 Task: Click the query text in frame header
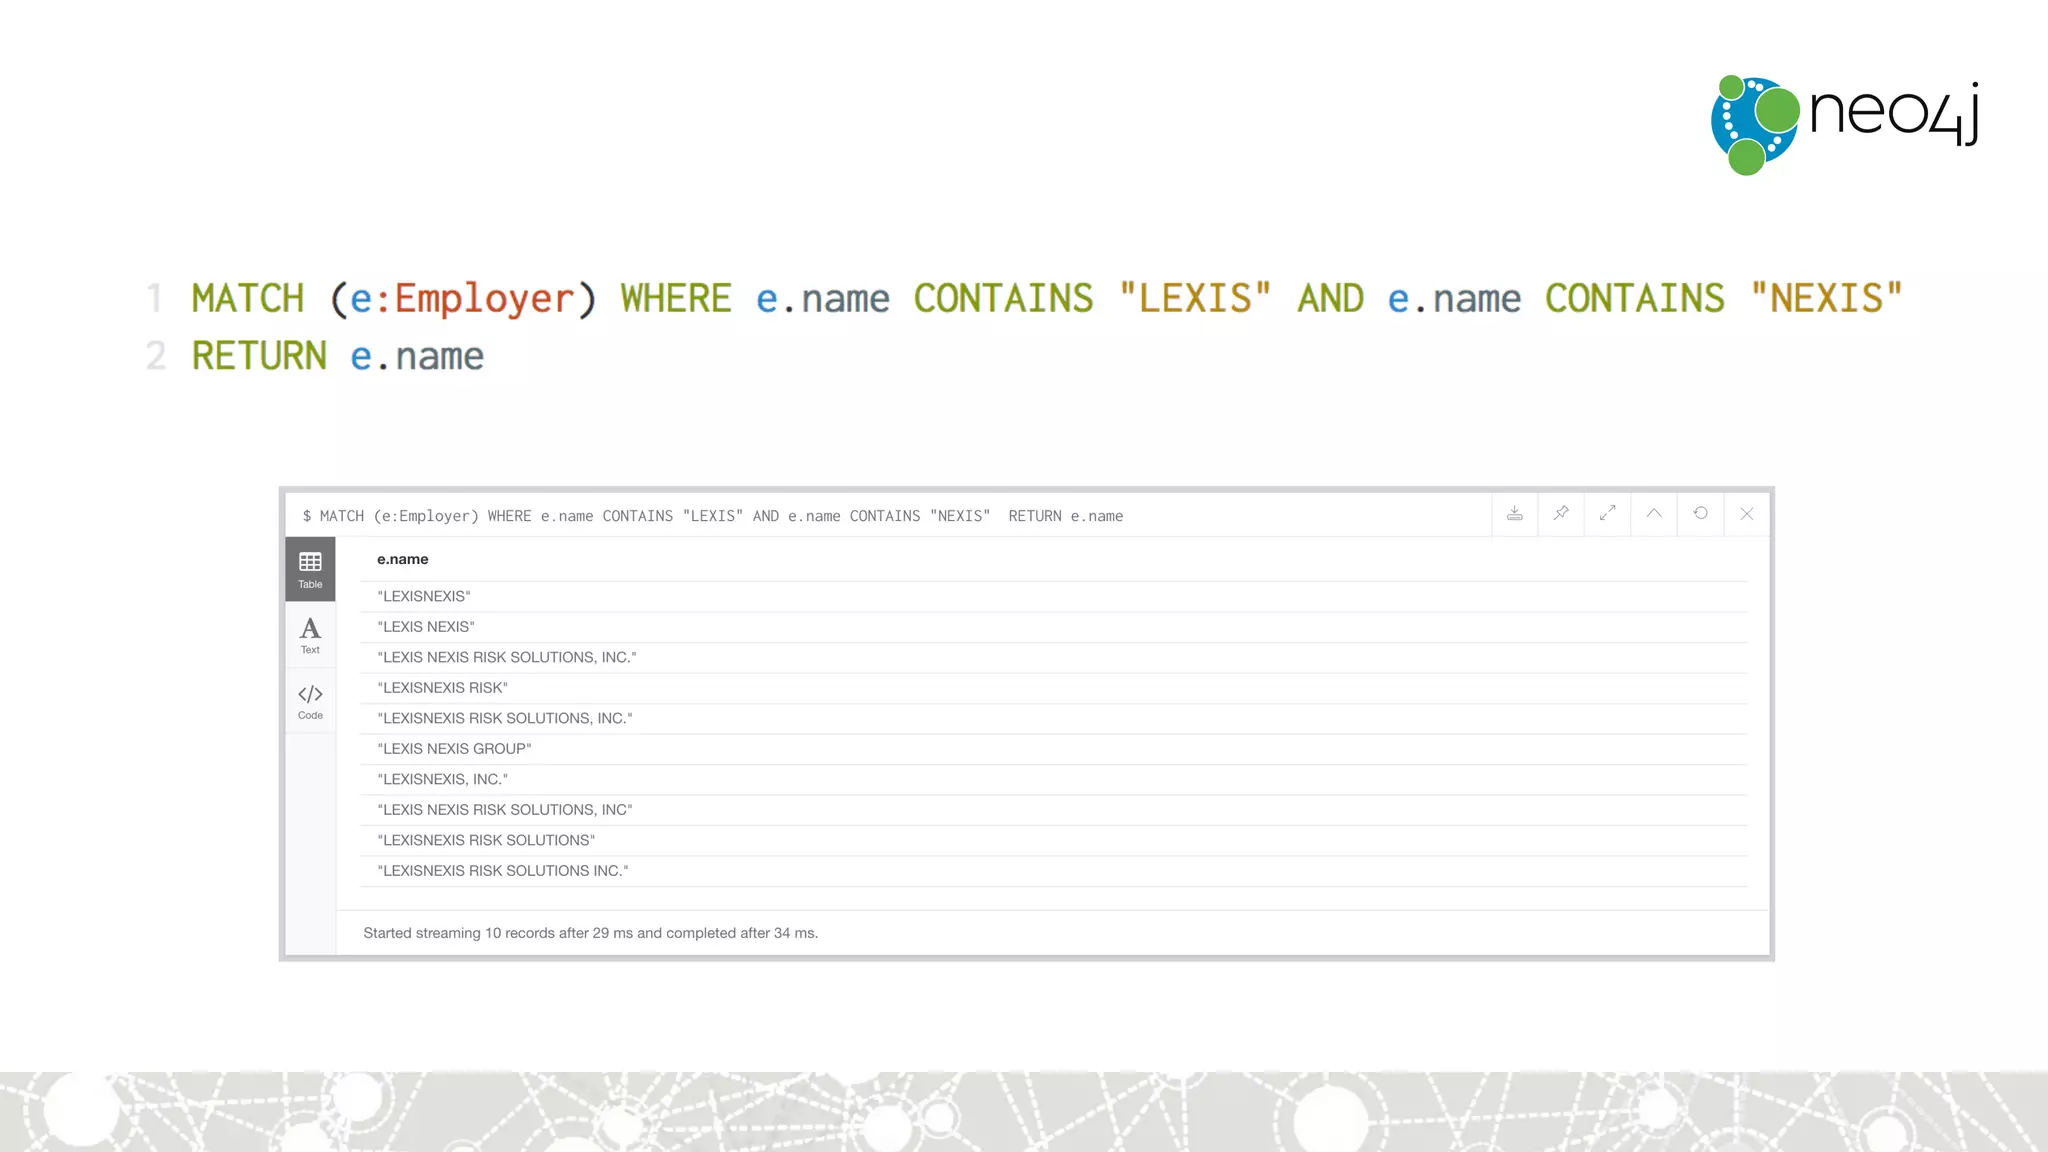click(x=712, y=516)
